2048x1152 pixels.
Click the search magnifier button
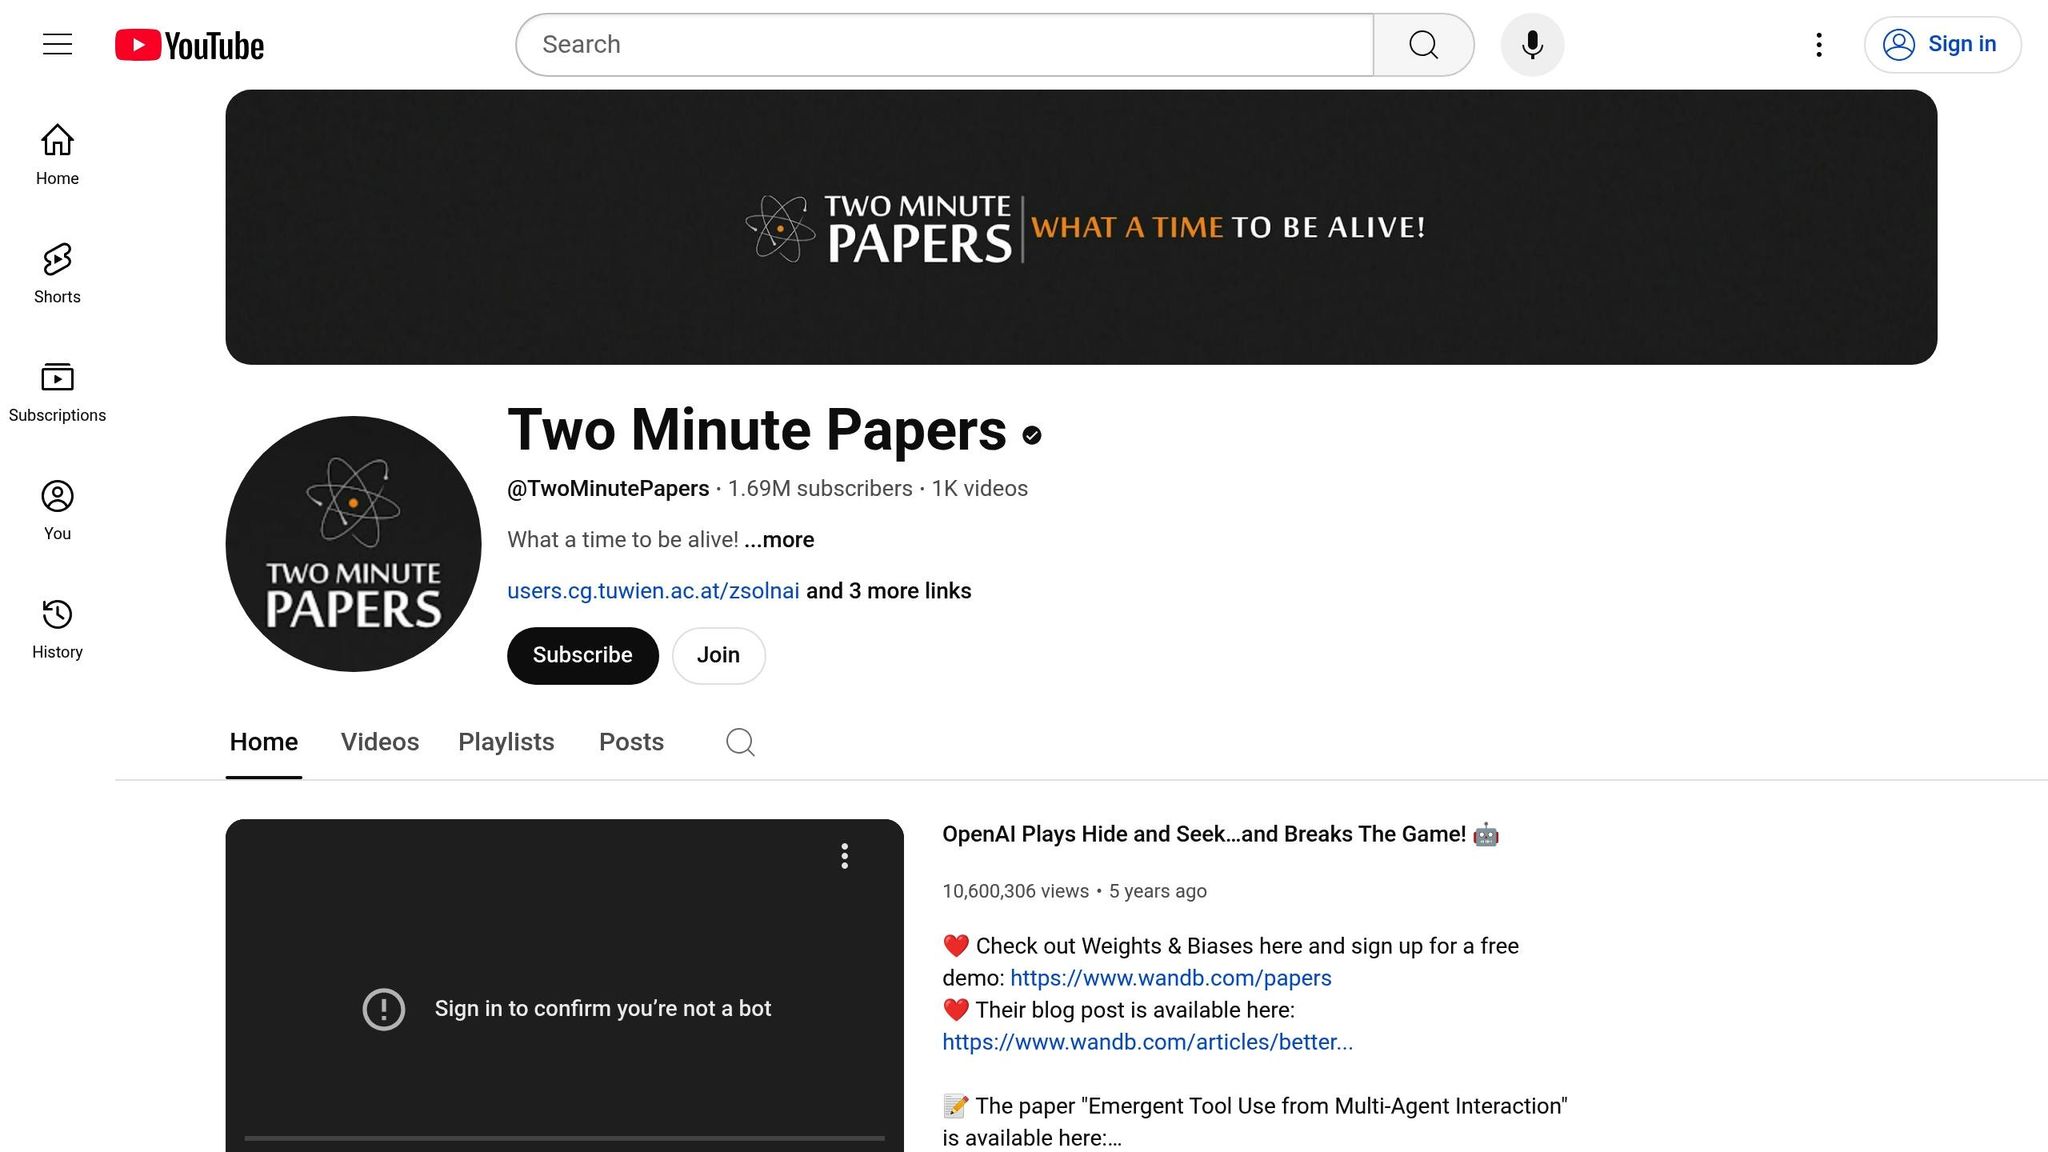click(1423, 45)
